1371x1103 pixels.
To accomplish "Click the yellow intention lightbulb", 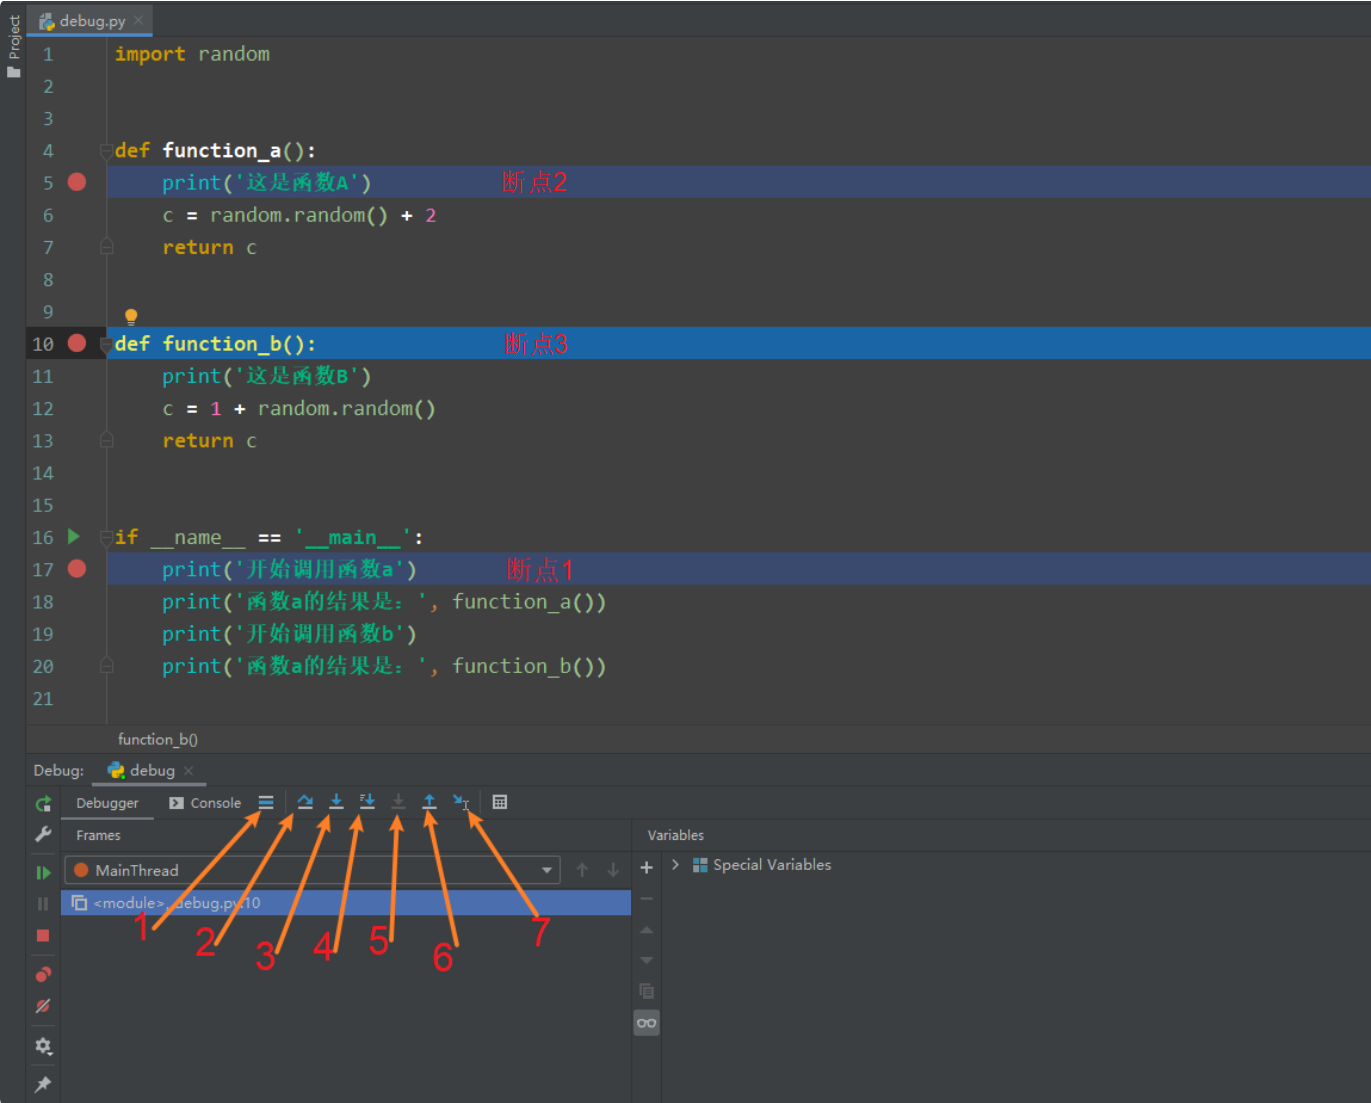I will [x=131, y=317].
